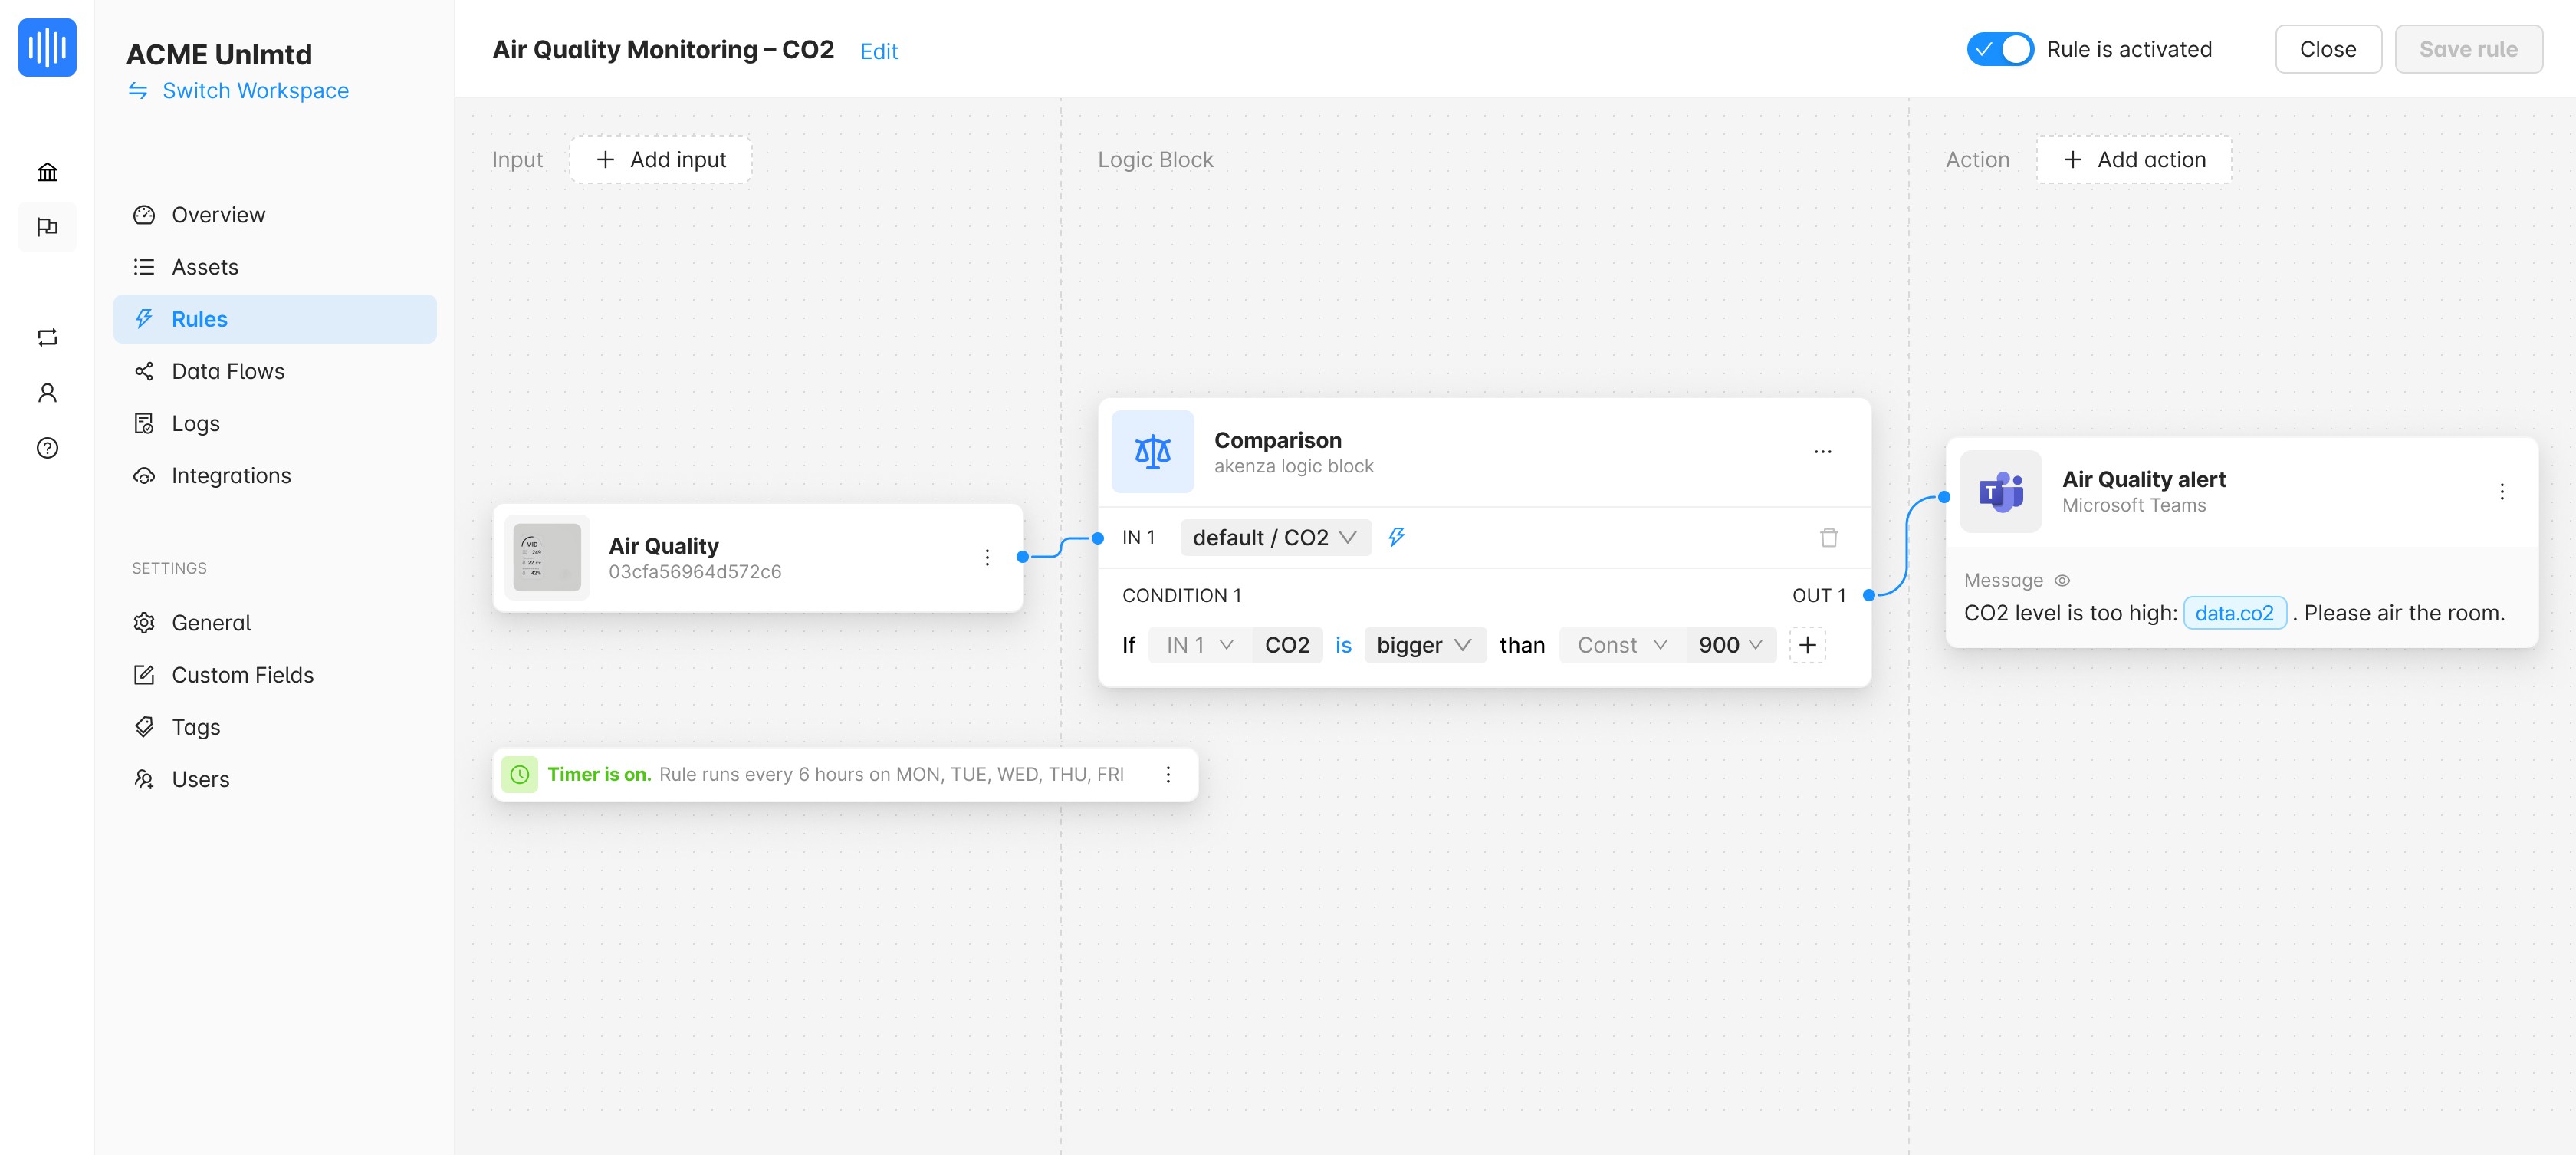
Task: Click the scales icon on the Comparison block
Action: pyautogui.click(x=1152, y=451)
